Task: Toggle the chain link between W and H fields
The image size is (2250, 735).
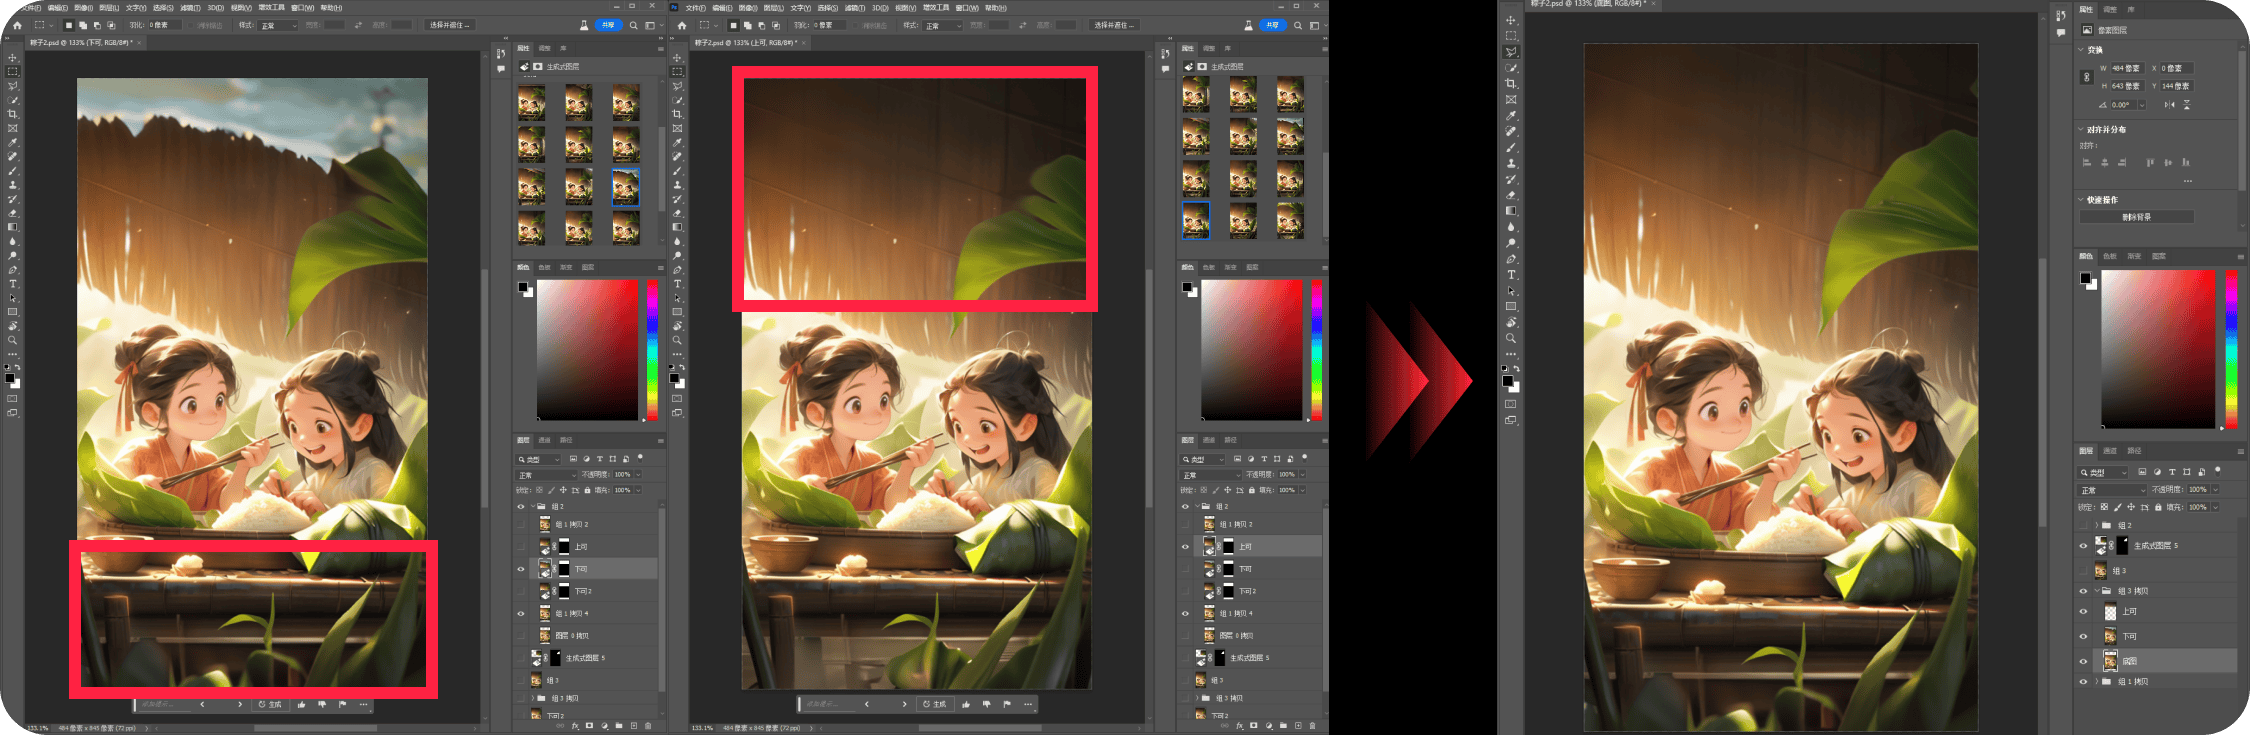Action: tap(2086, 77)
